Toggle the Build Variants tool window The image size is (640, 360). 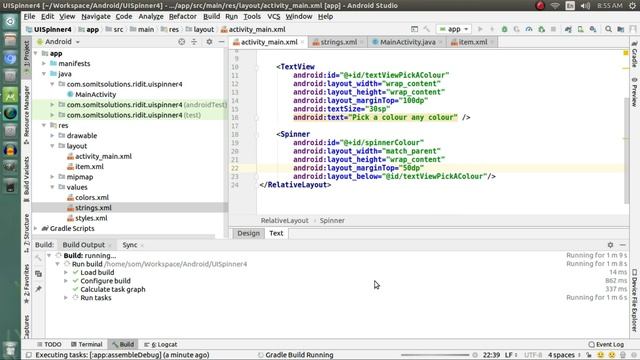pyautogui.click(x=27, y=179)
